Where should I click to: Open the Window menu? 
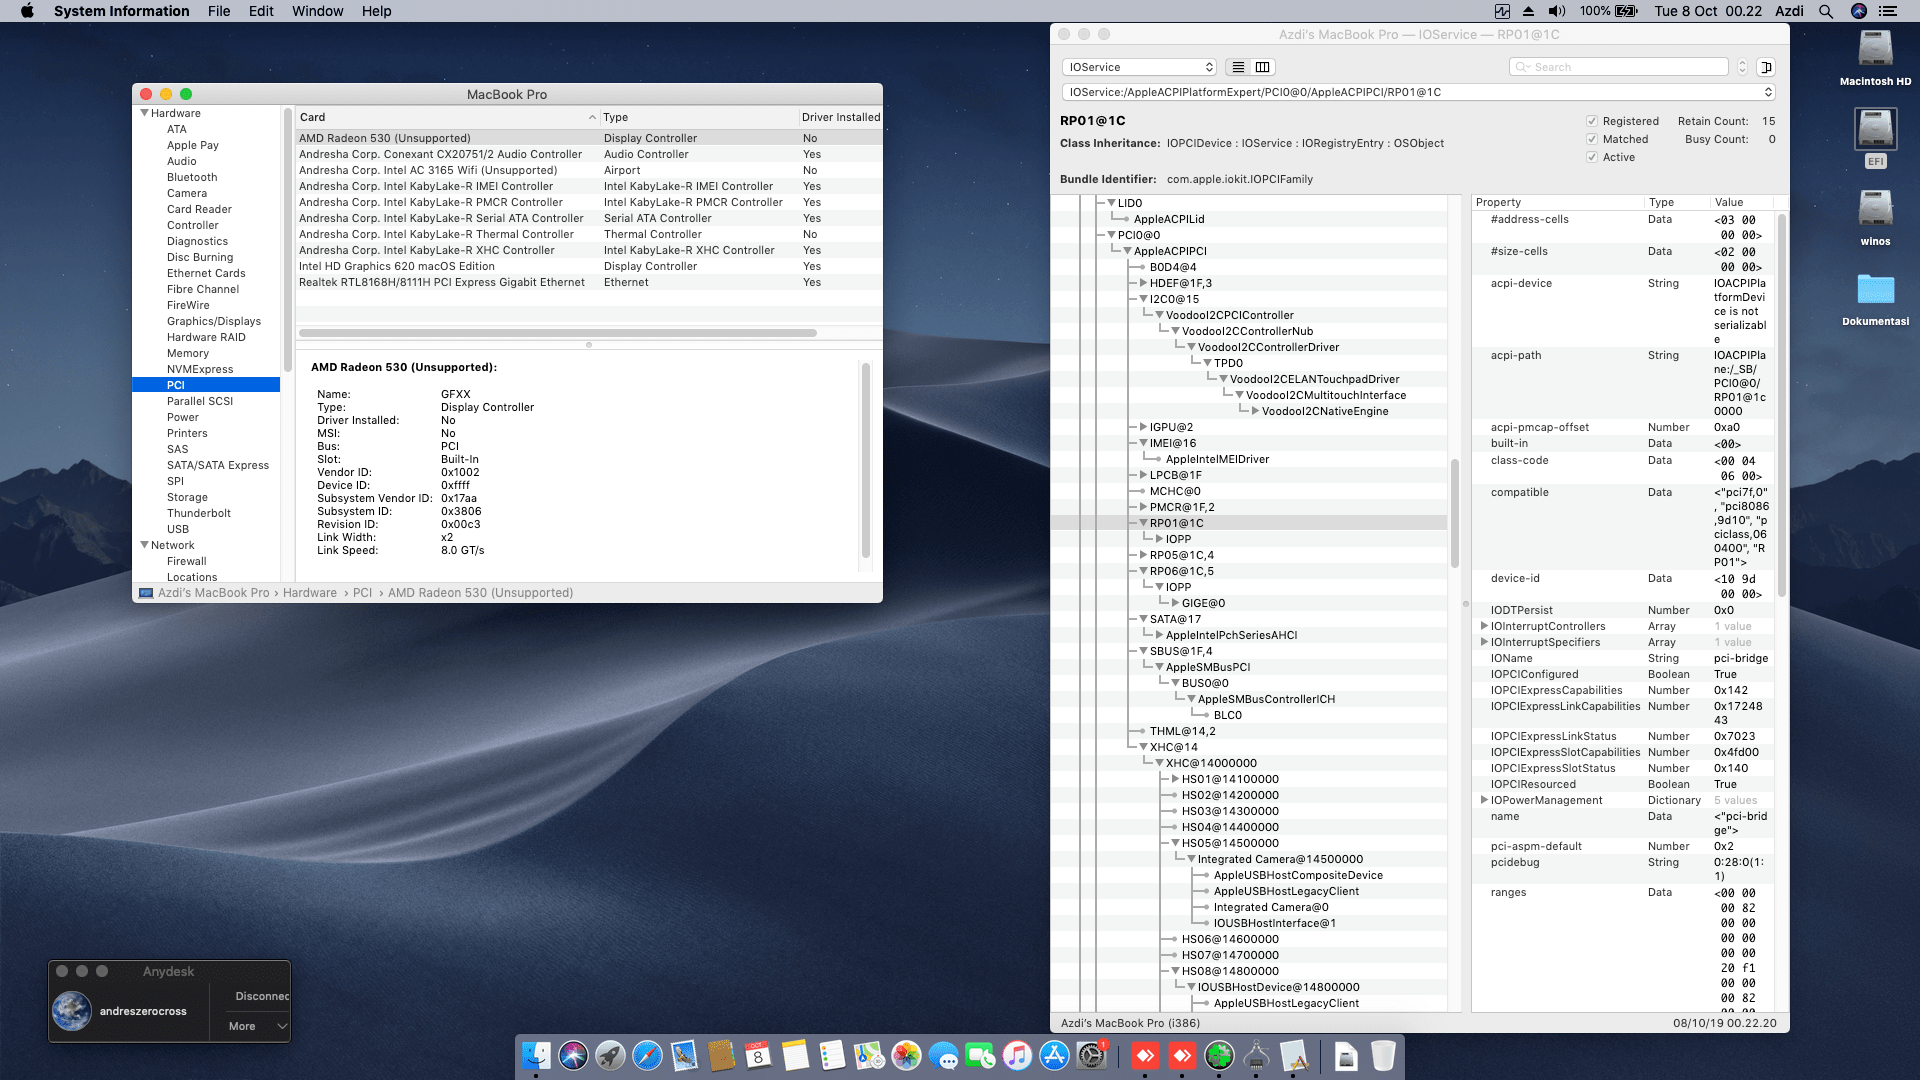click(x=317, y=11)
